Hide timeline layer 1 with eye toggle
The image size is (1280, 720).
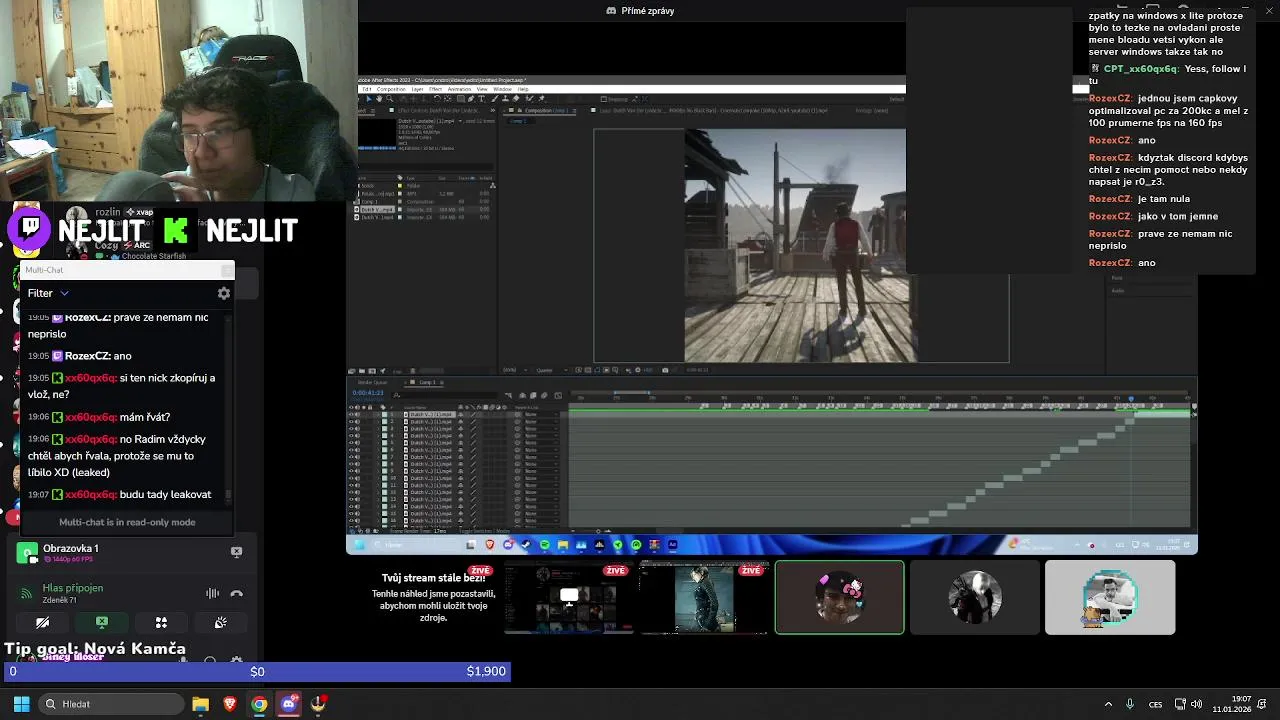[351, 415]
